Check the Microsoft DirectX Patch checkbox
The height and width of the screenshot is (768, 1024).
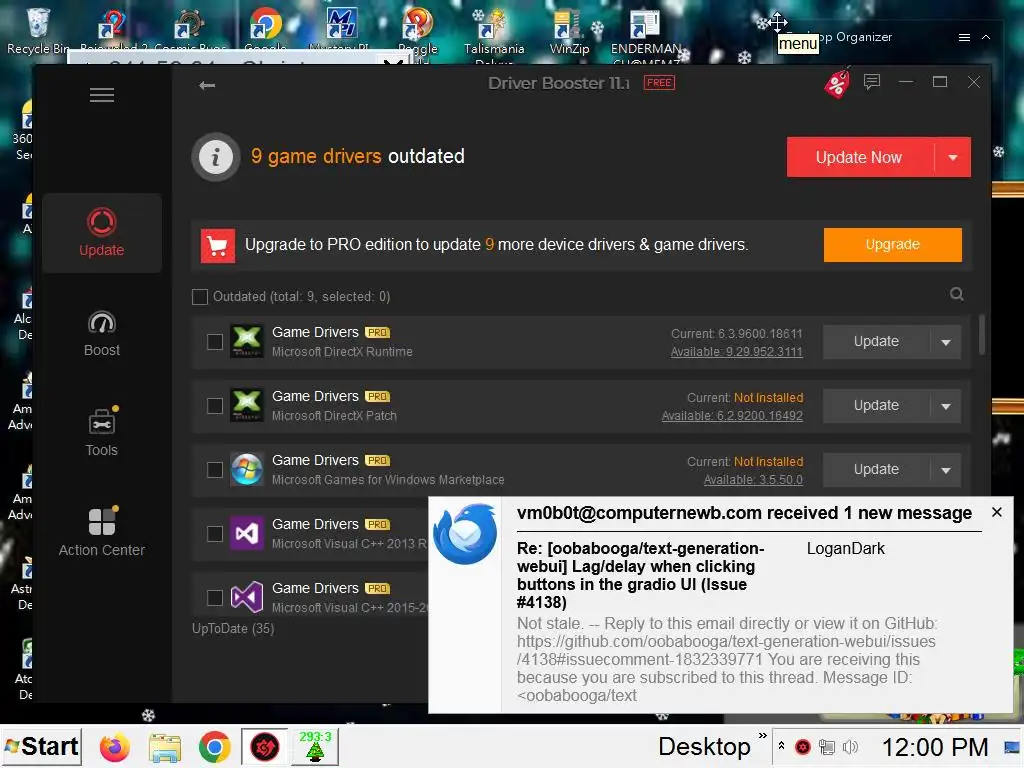coord(215,406)
